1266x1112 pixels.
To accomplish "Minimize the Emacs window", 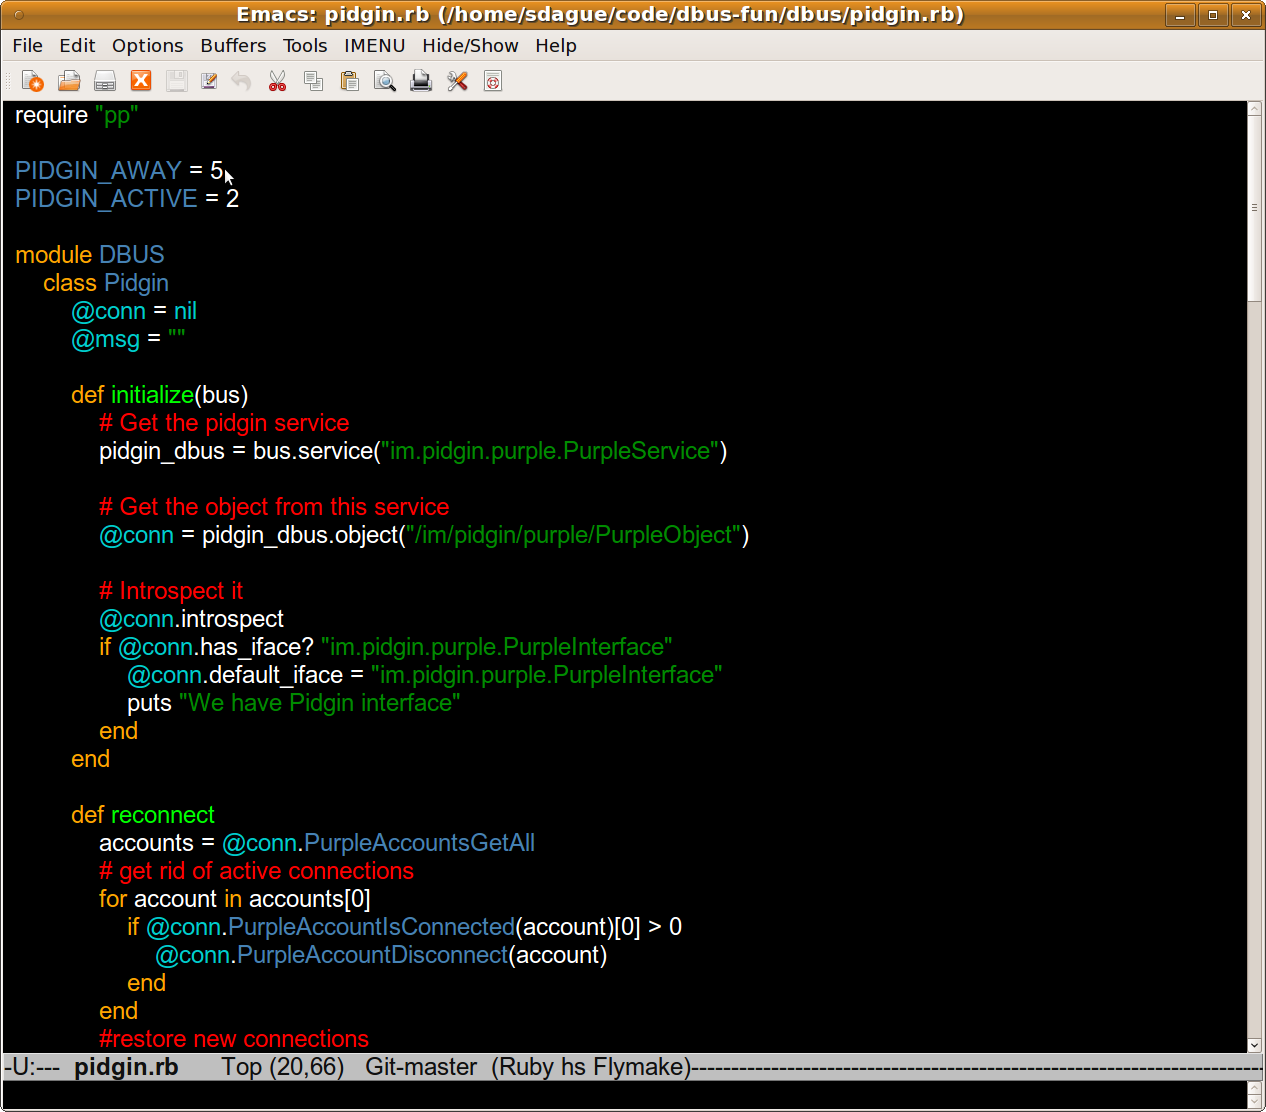I will (1180, 15).
